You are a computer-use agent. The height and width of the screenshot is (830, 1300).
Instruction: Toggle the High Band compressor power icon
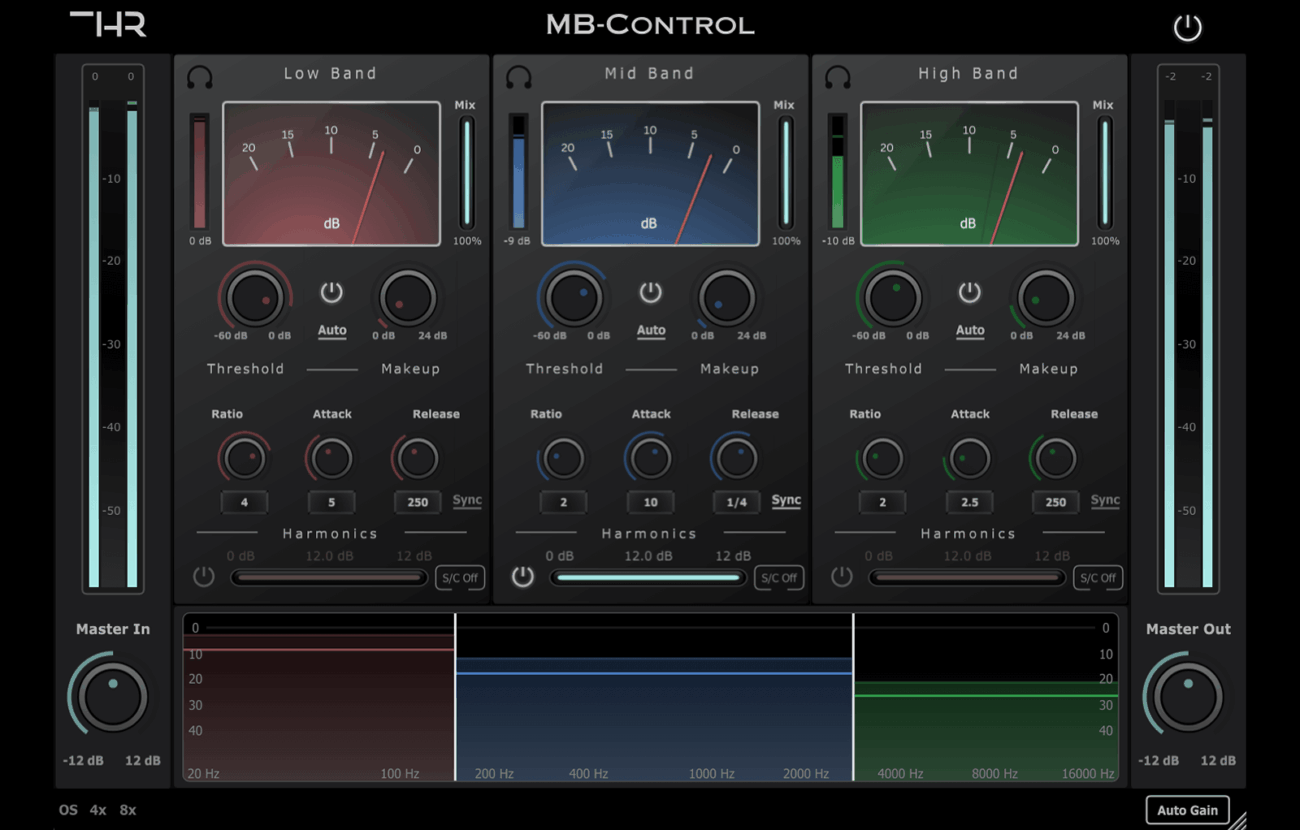(969, 292)
